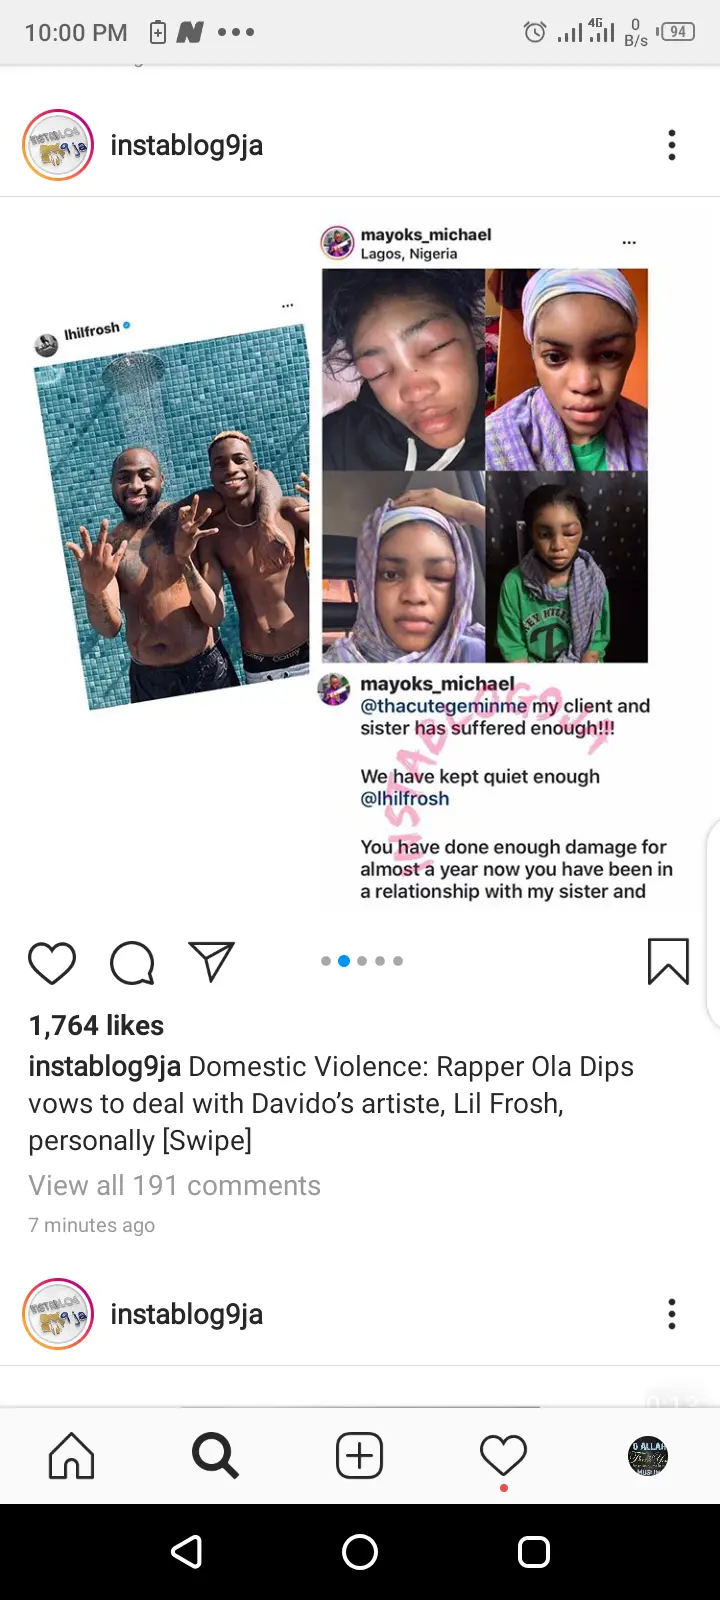Tap instablog9ja username on second post
The width and height of the screenshot is (720, 1600).
[x=187, y=1314]
